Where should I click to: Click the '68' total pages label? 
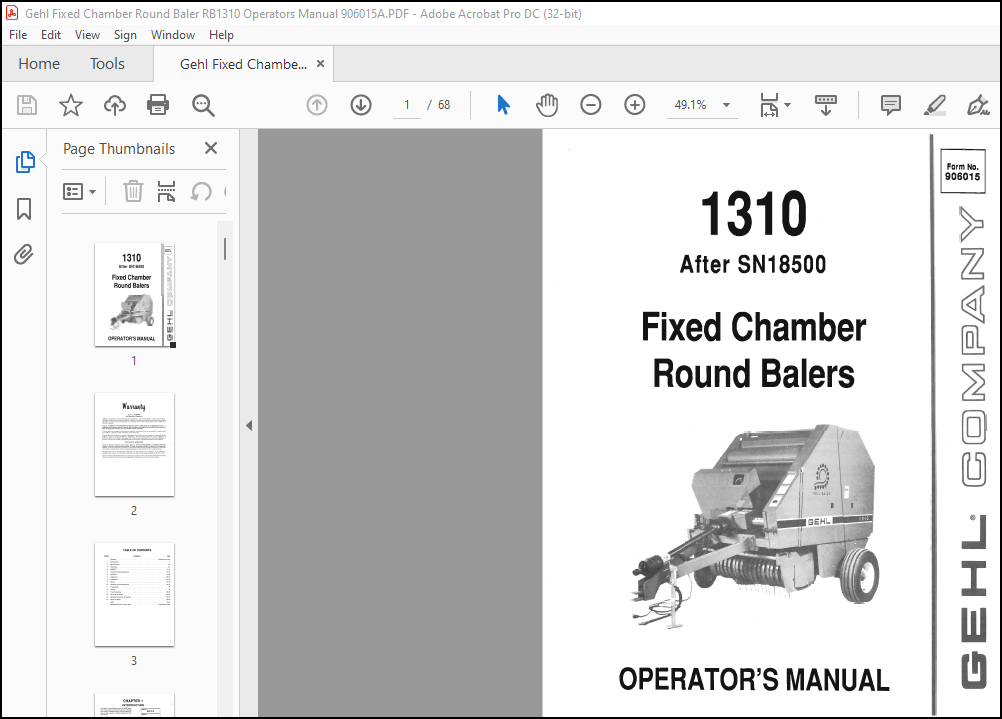click(444, 105)
